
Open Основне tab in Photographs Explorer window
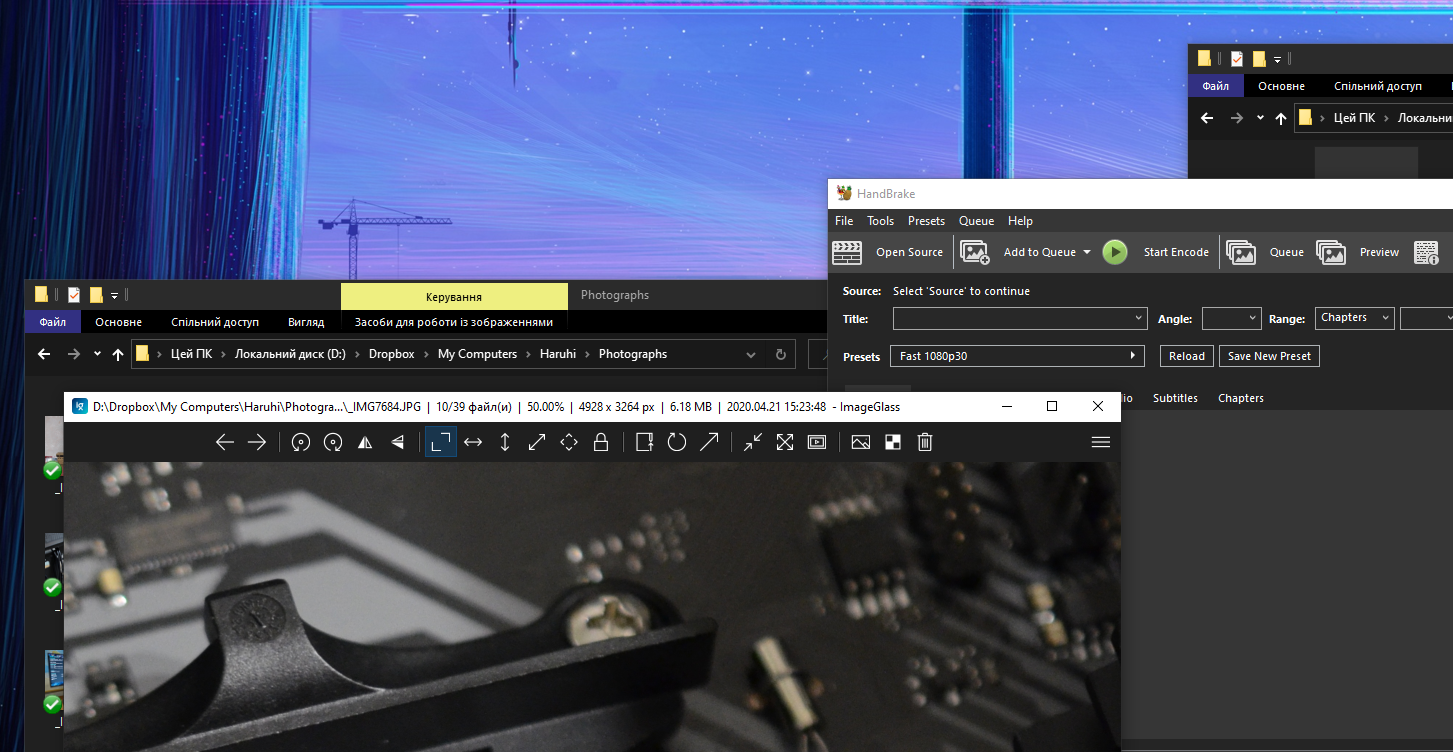[118, 322]
